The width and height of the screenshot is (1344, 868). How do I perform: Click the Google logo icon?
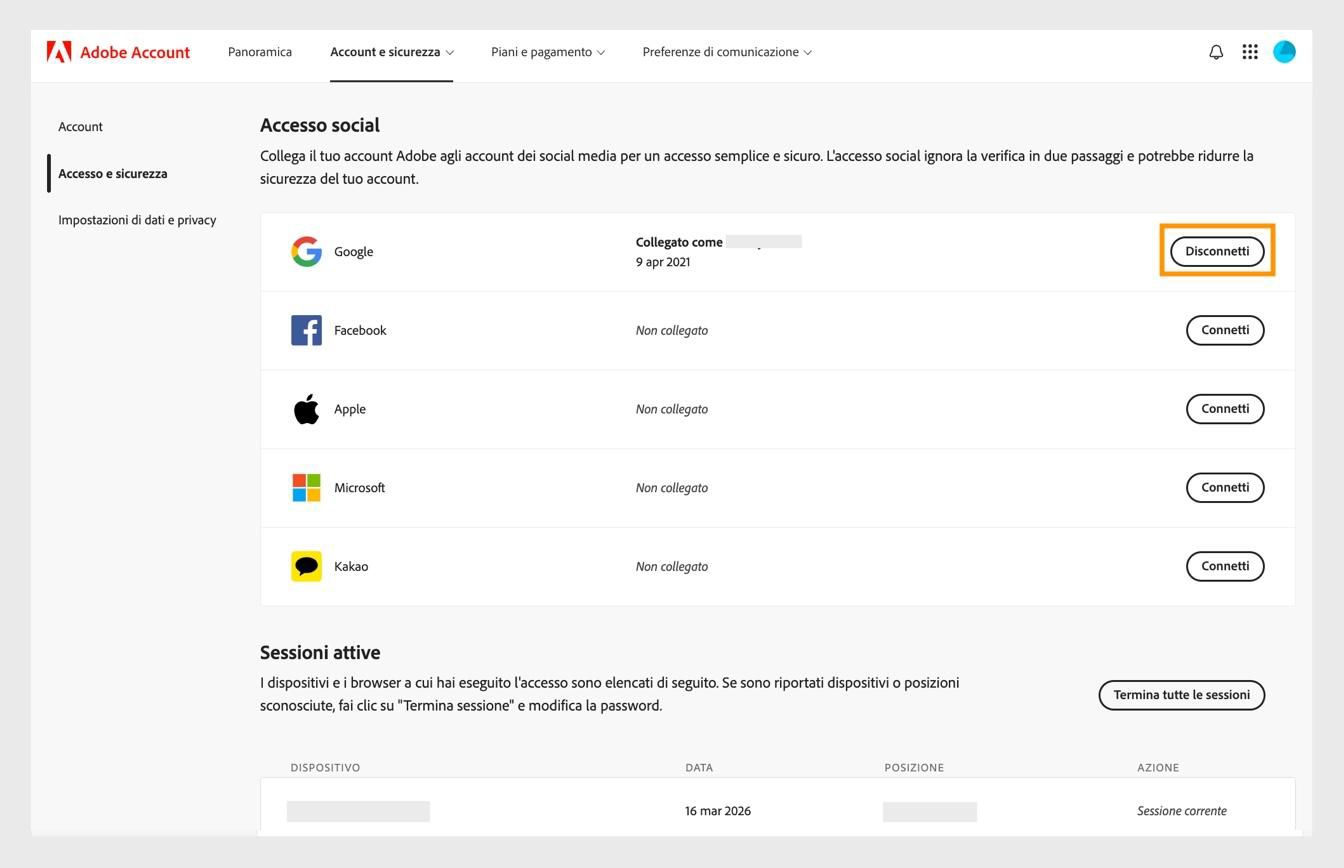(x=307, y=251)
